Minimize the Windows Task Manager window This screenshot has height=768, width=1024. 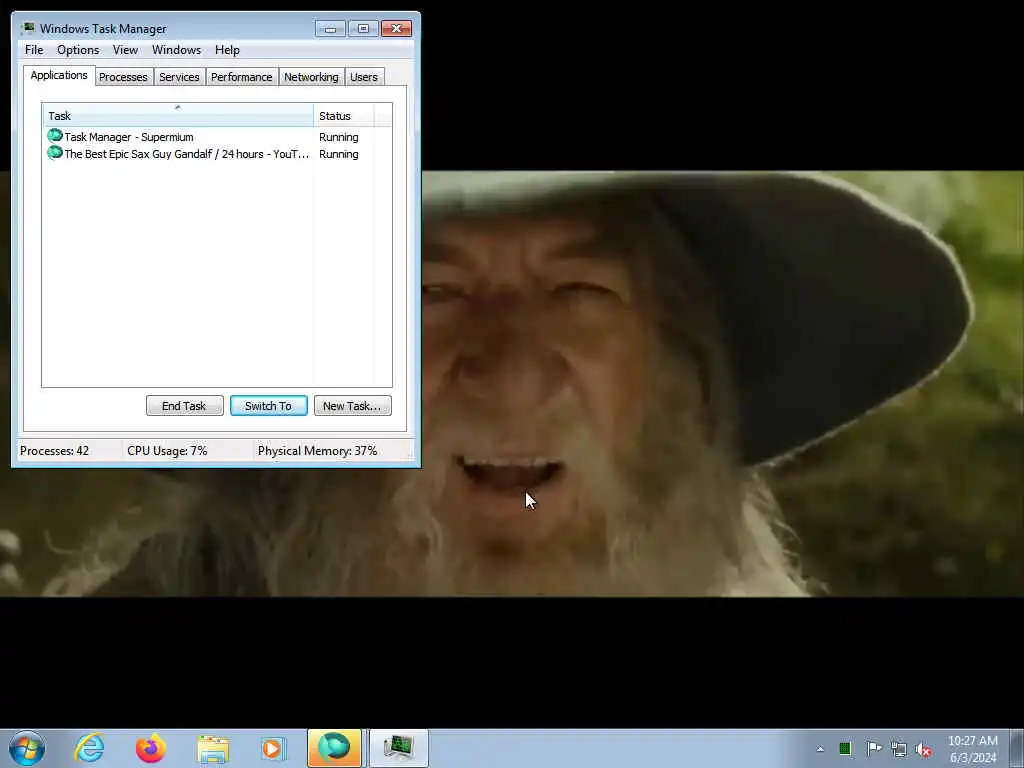[330, 28]
